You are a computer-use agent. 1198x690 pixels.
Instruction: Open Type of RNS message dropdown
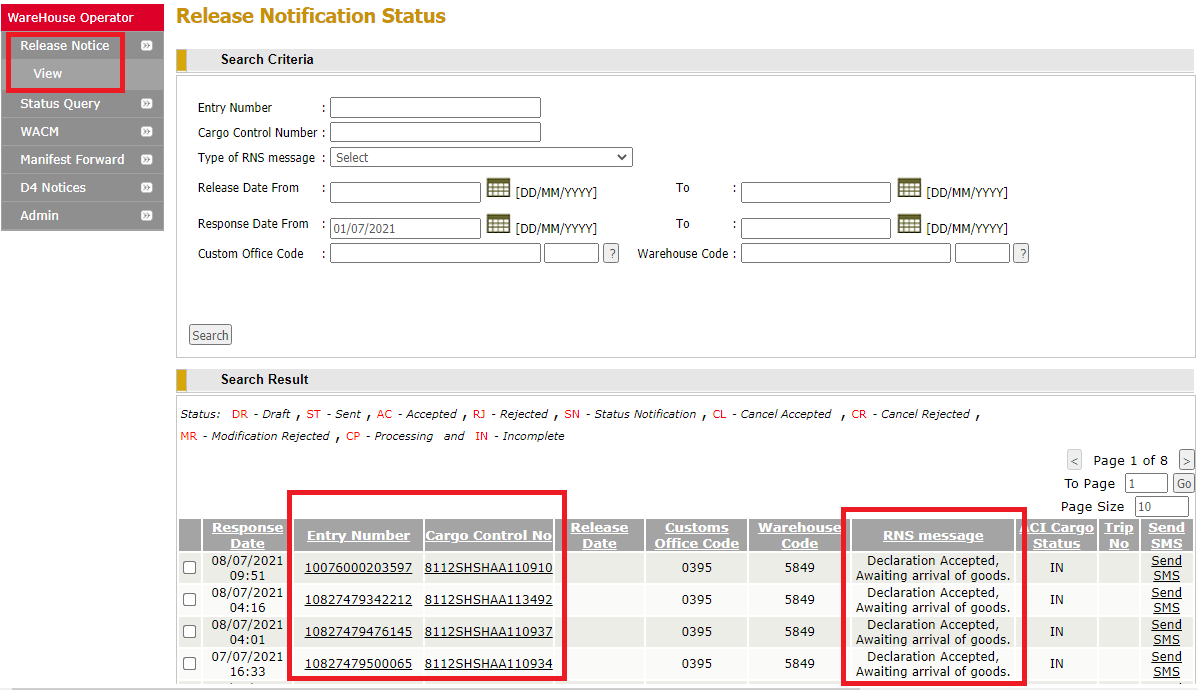pyautogui.click(x=481, y=157)
